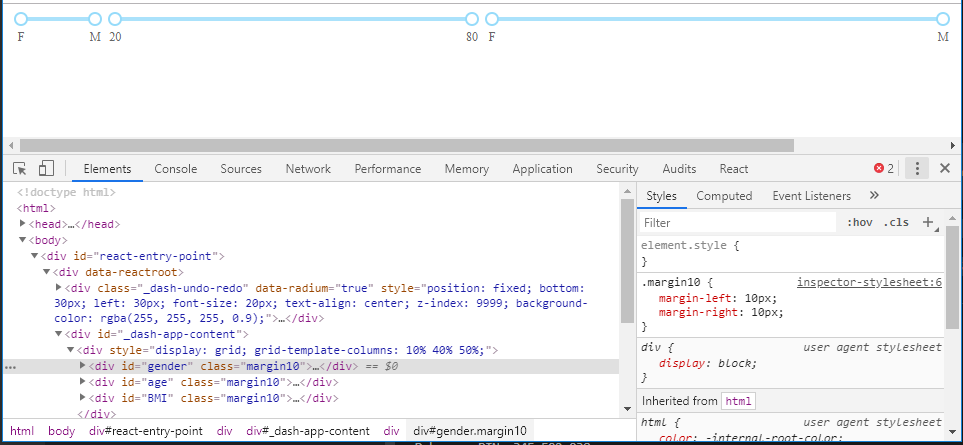Select the Styles sub-tab
The width and height of the screenshot is (963, 445).
[x=661, y=196]
